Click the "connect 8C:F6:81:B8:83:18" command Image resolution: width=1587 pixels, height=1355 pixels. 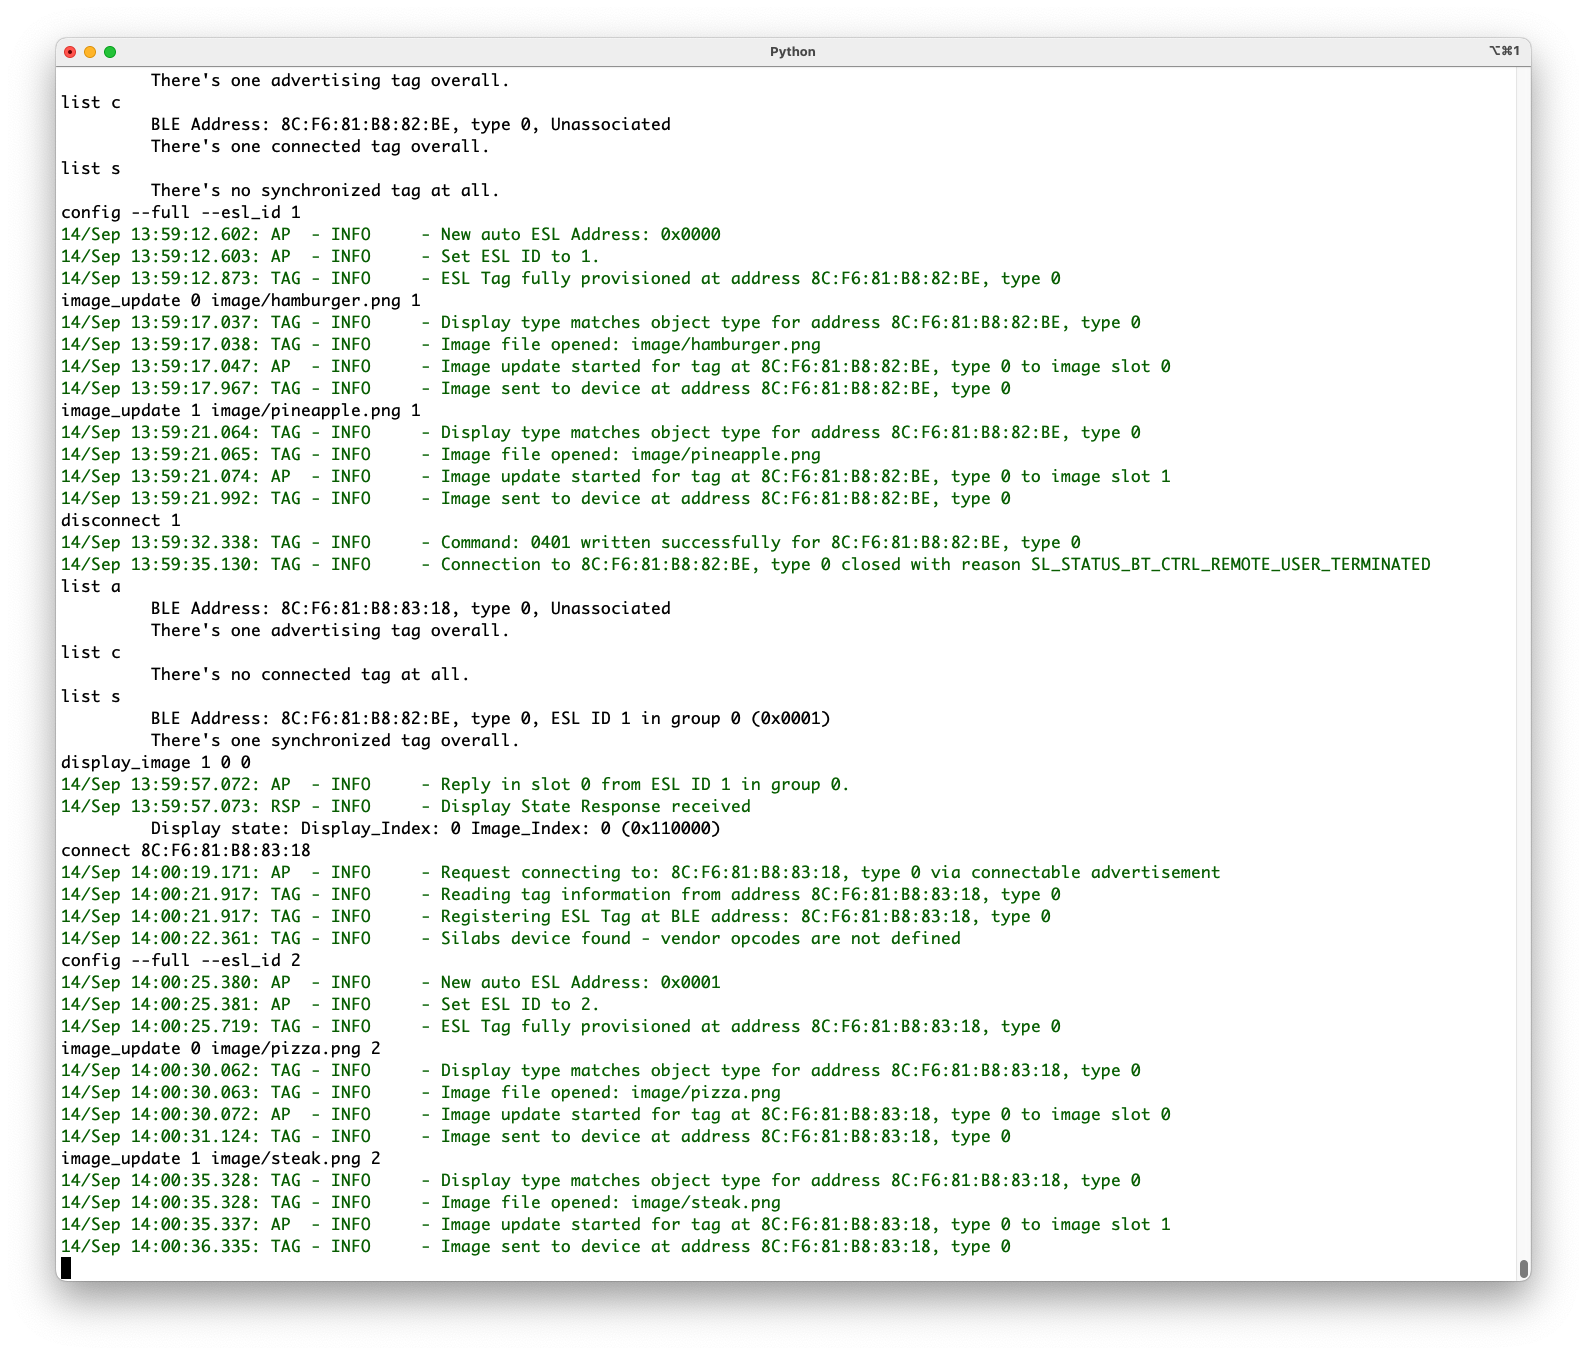[185, 850]
